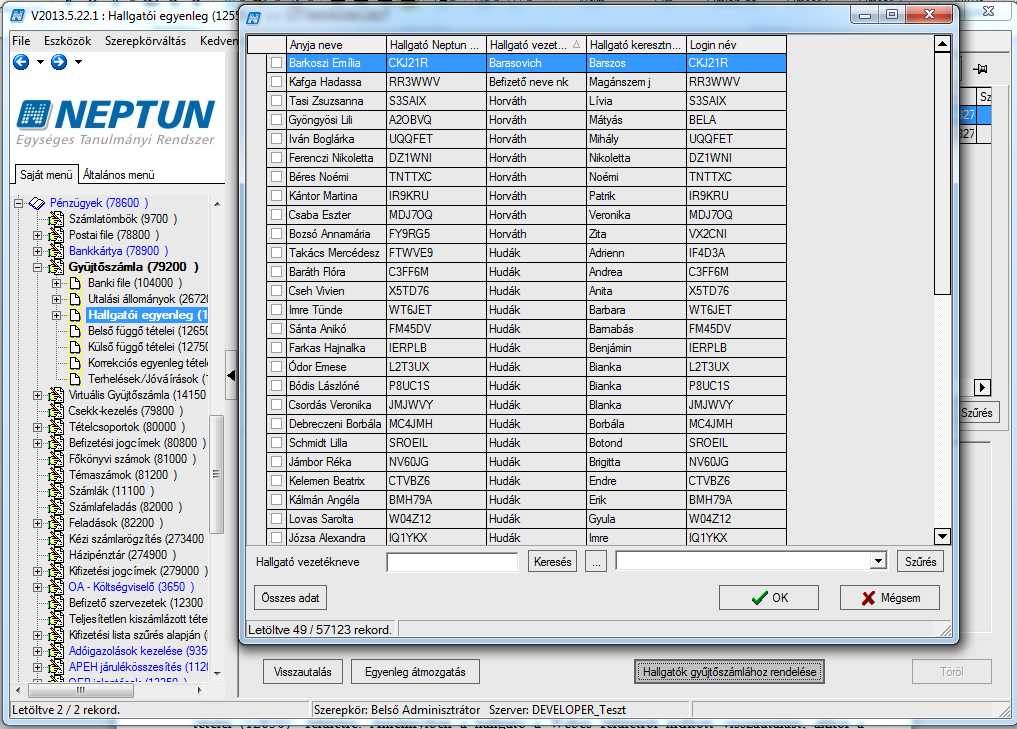The height and width of the screenshot is (729, 1017).
Task: Click the Pénzügyek folder icon
Action: tap(37, 203)
